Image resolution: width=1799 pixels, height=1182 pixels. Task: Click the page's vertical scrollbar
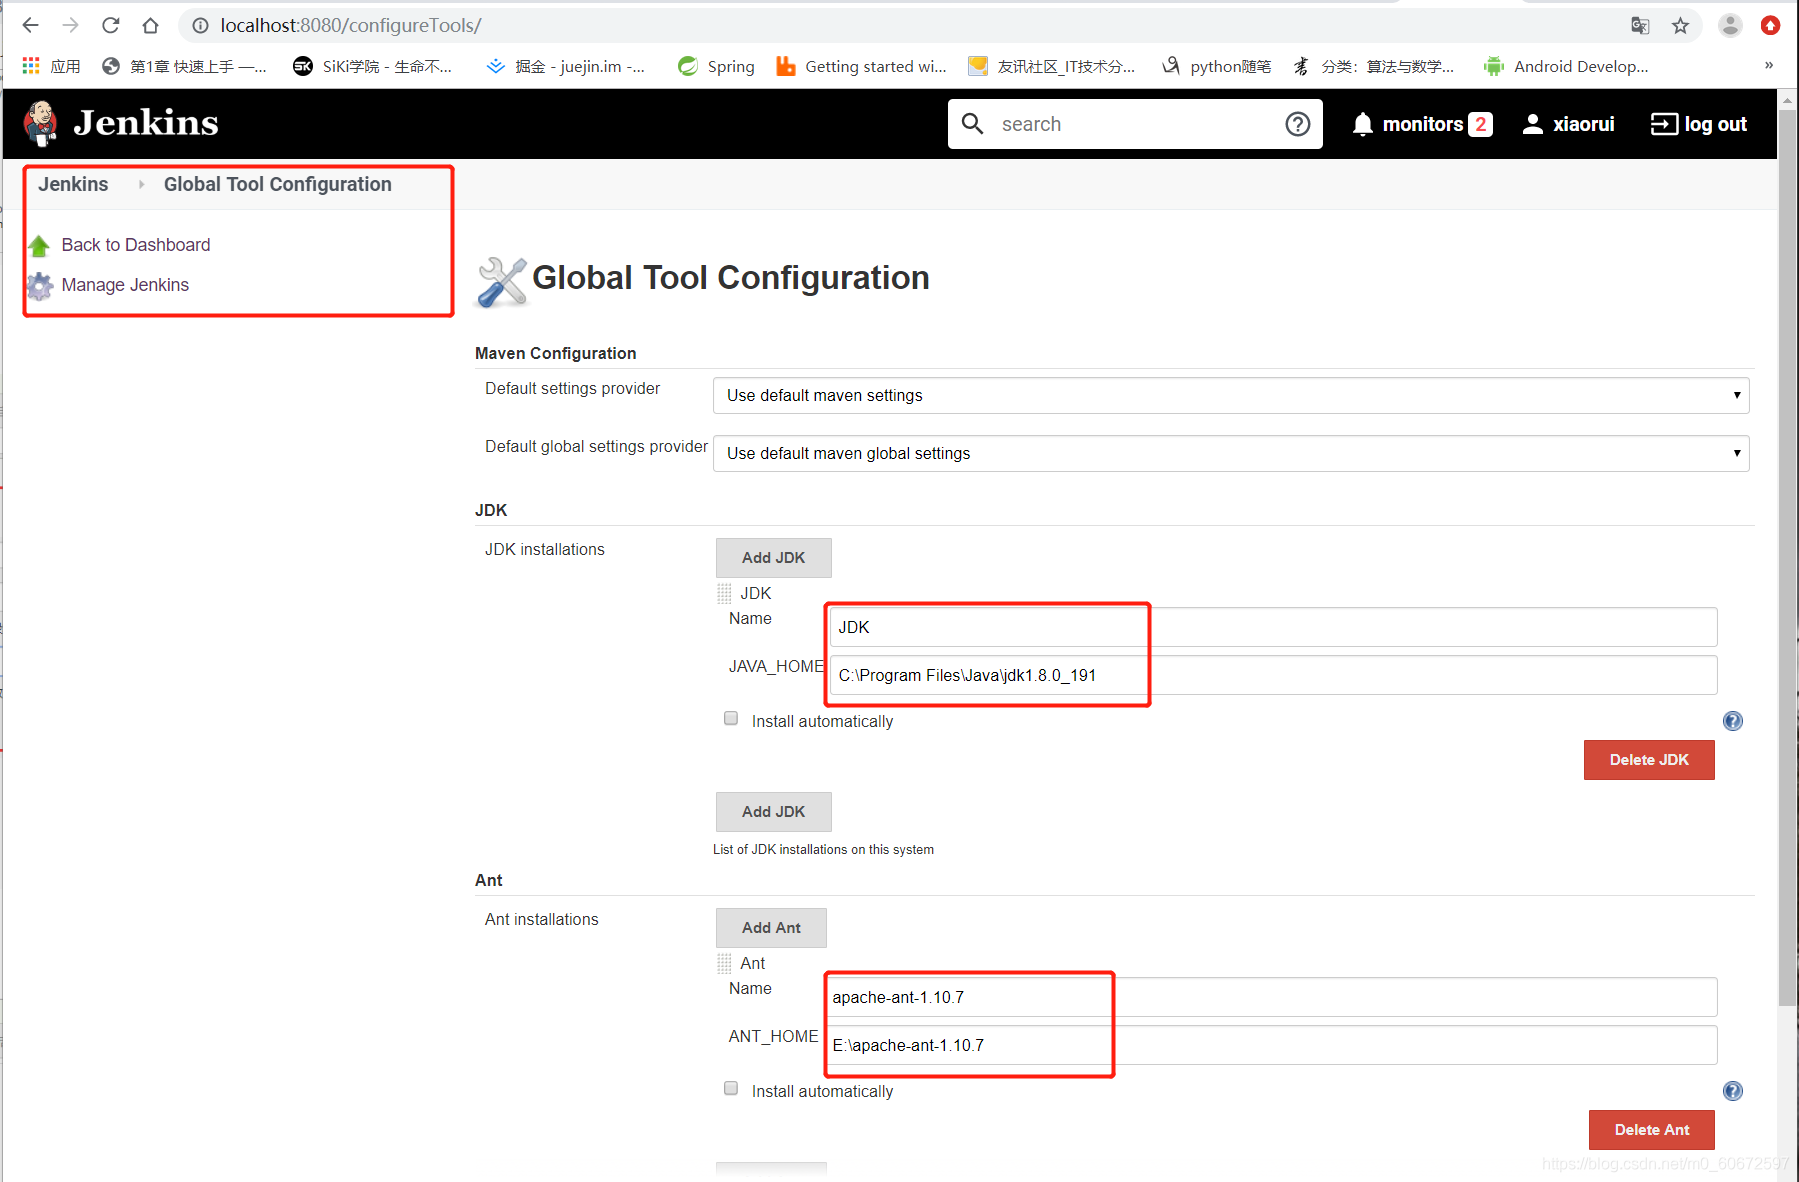(1787, 550)
